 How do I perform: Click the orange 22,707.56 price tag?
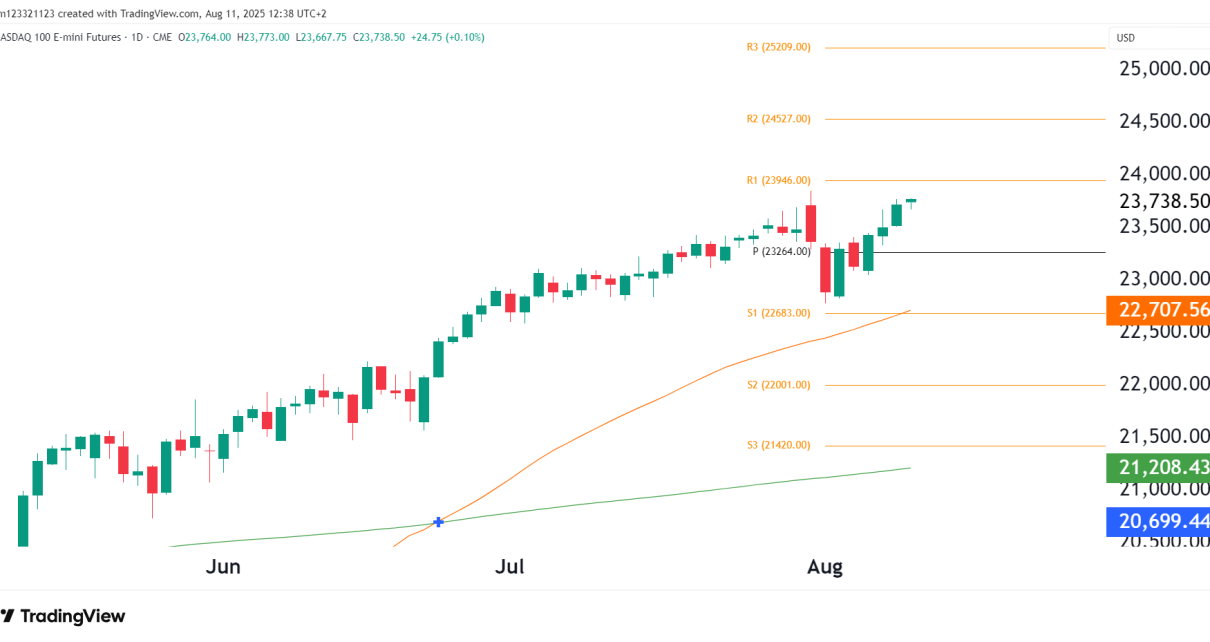coord(1158,310)
